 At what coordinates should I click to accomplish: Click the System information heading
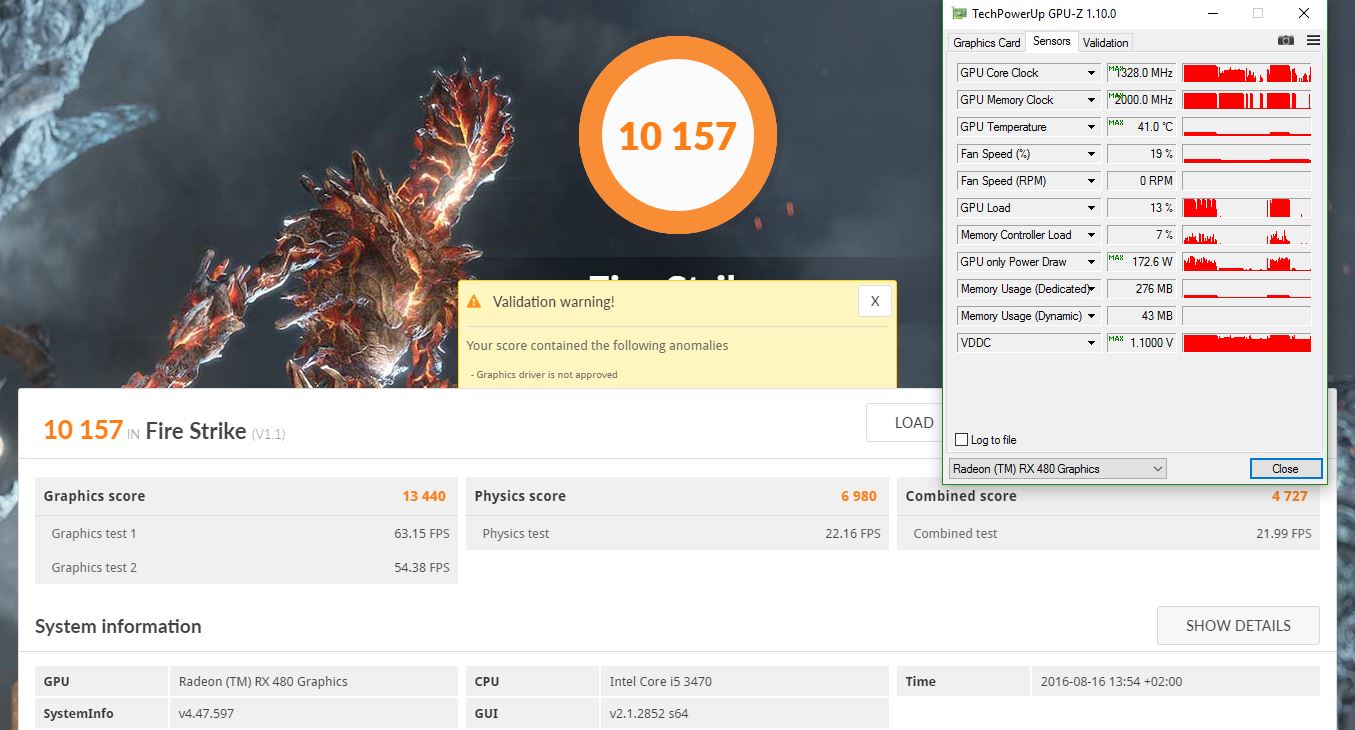118,627
